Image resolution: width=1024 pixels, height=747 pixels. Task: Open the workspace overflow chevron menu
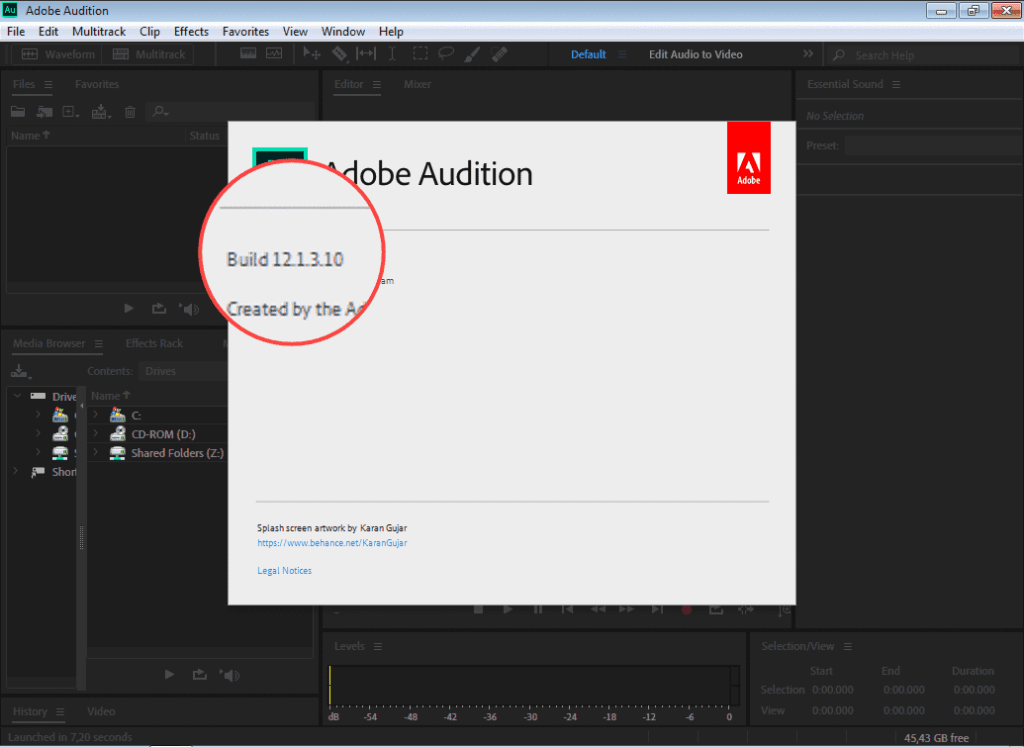pos(808,54)
